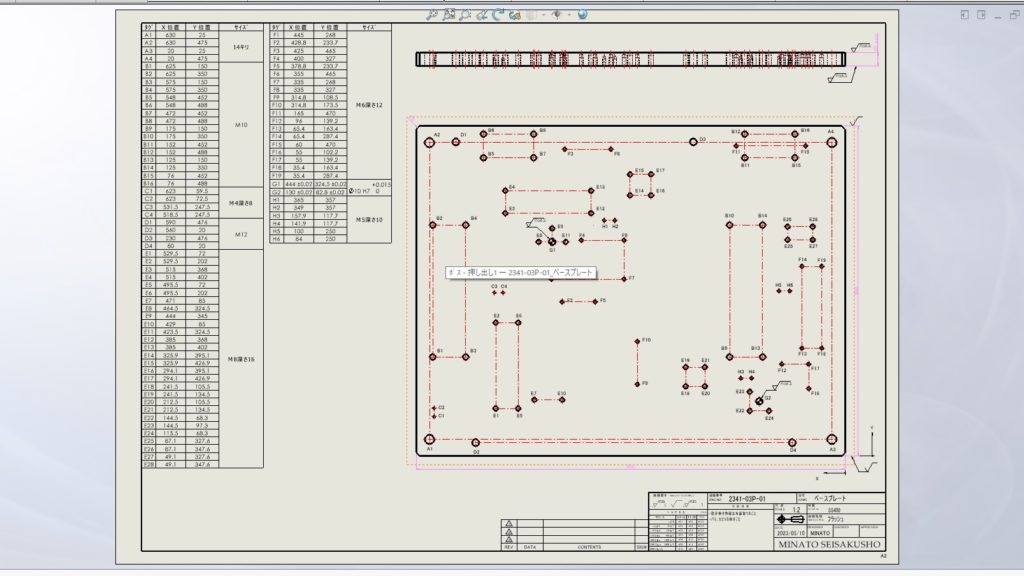1024x576 pixels.
Task: Select drawing number 2341-03P-01 in title block
Action: tap(746, 498)
